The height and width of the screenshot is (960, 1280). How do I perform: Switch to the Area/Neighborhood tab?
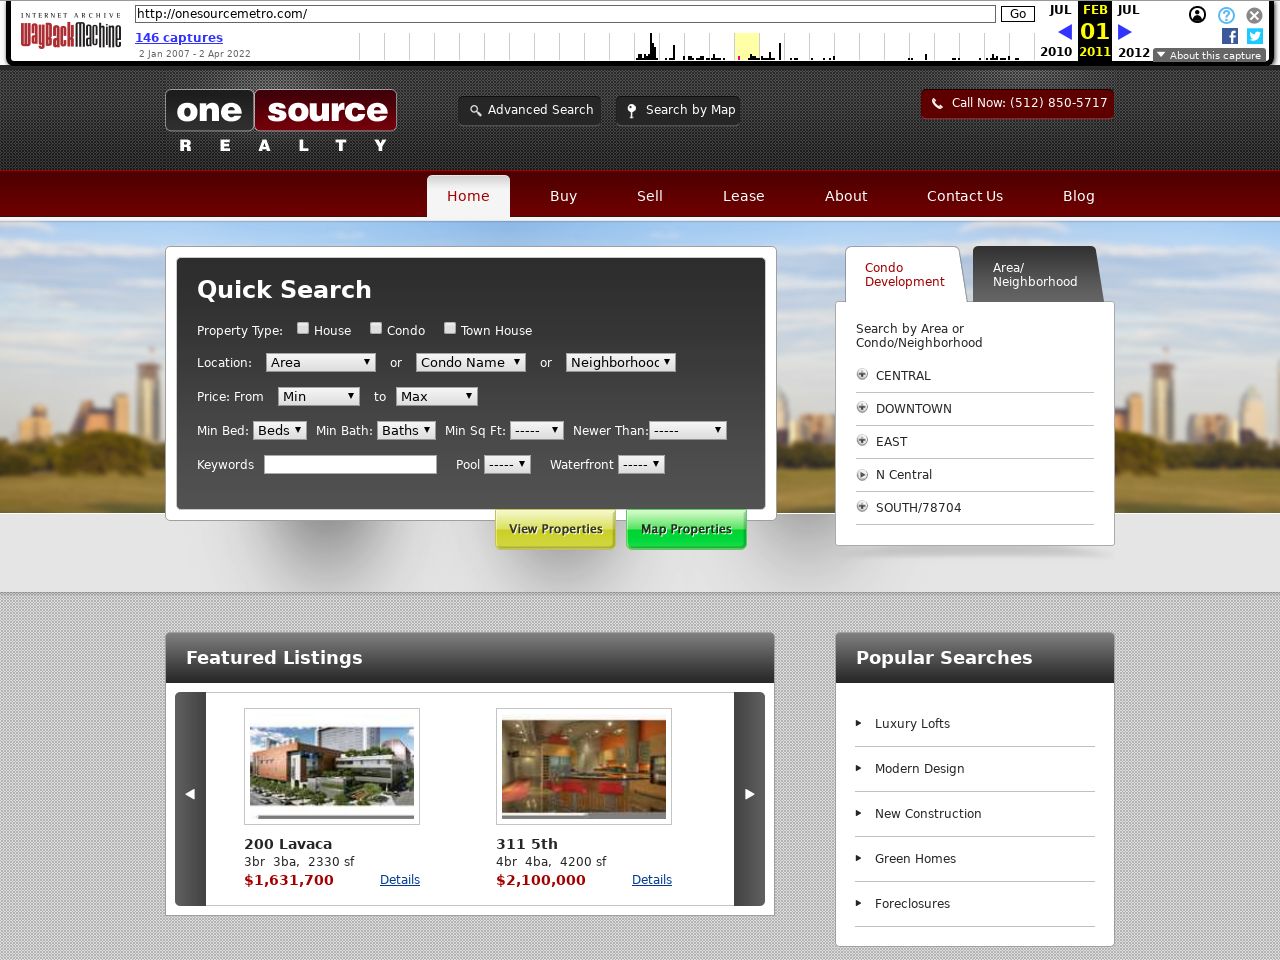coord(1035,275)
